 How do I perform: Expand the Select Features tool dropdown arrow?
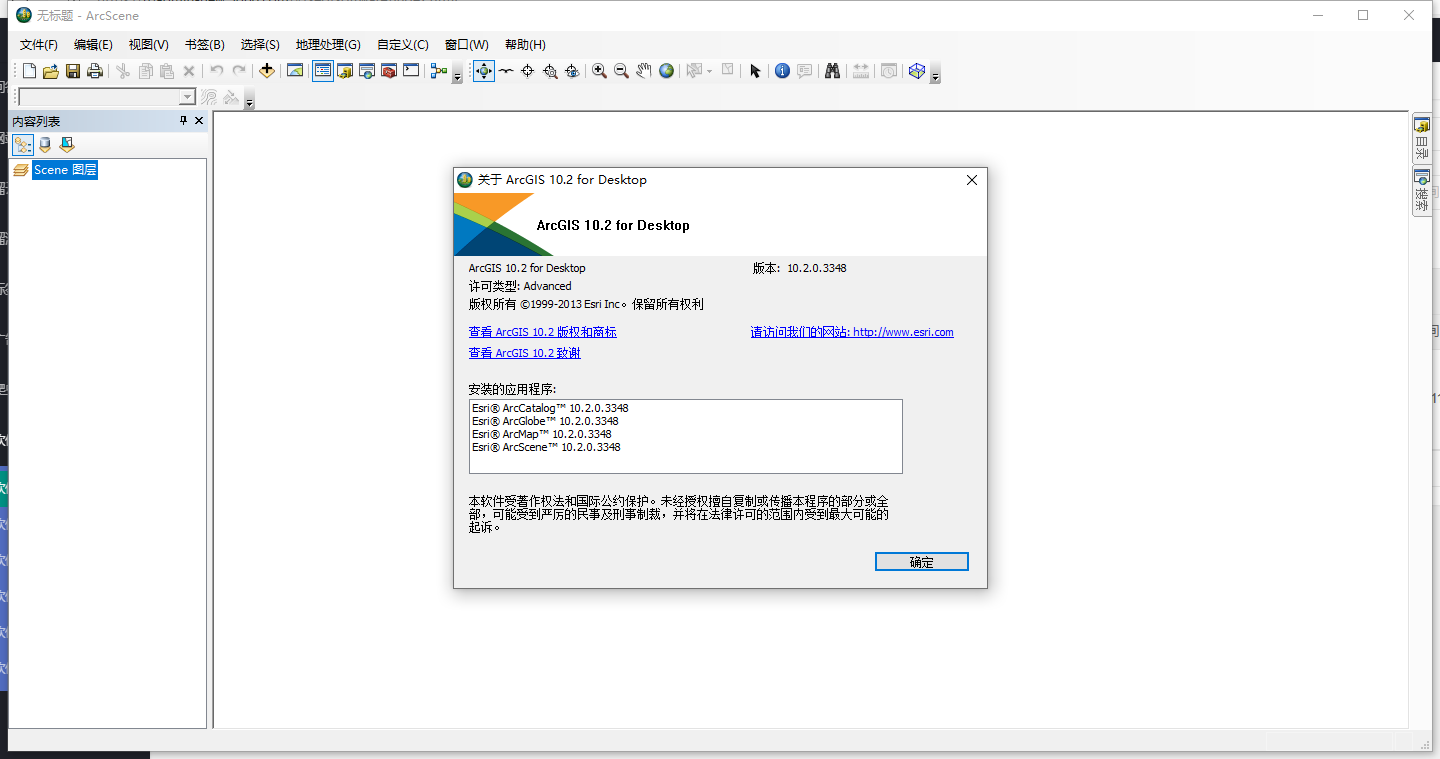pos(710,71)
